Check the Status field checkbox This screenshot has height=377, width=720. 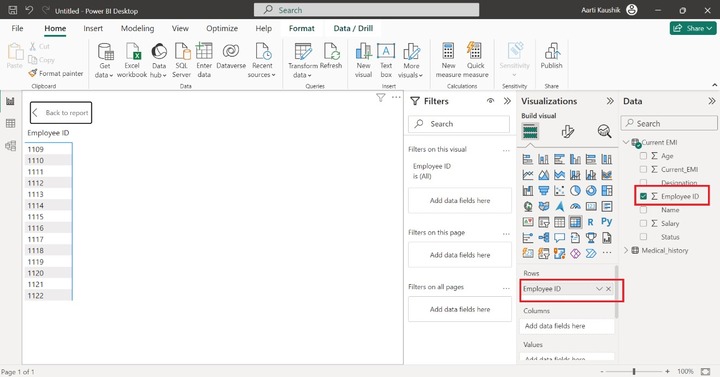tap(643, 237)
